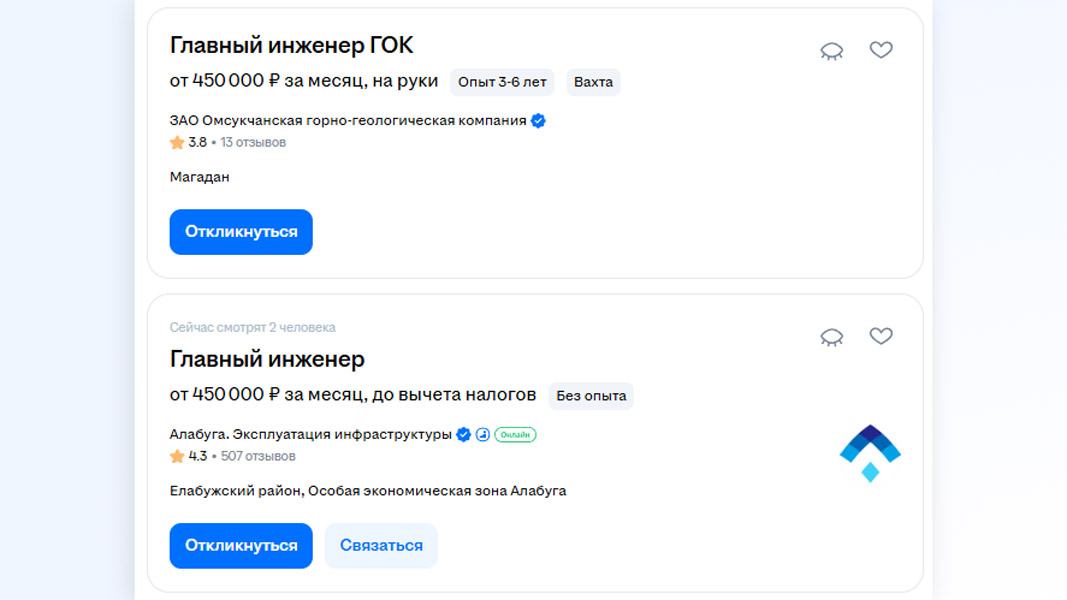This screenshot has width=1067, height=600.
Task: Favorite the Алабуга vacancy with heart icon
Action: point(880,336)
